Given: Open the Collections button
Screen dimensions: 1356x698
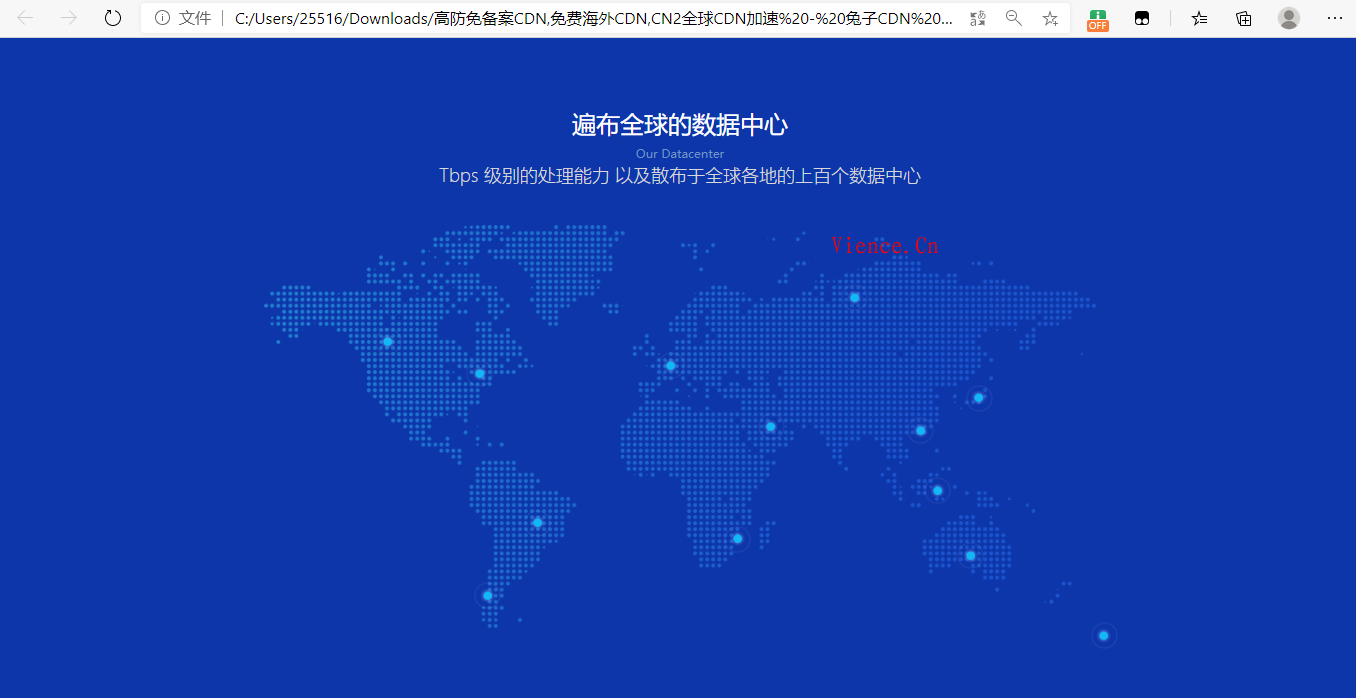Looking at the screenshot, I should [x=1244, y=18].
